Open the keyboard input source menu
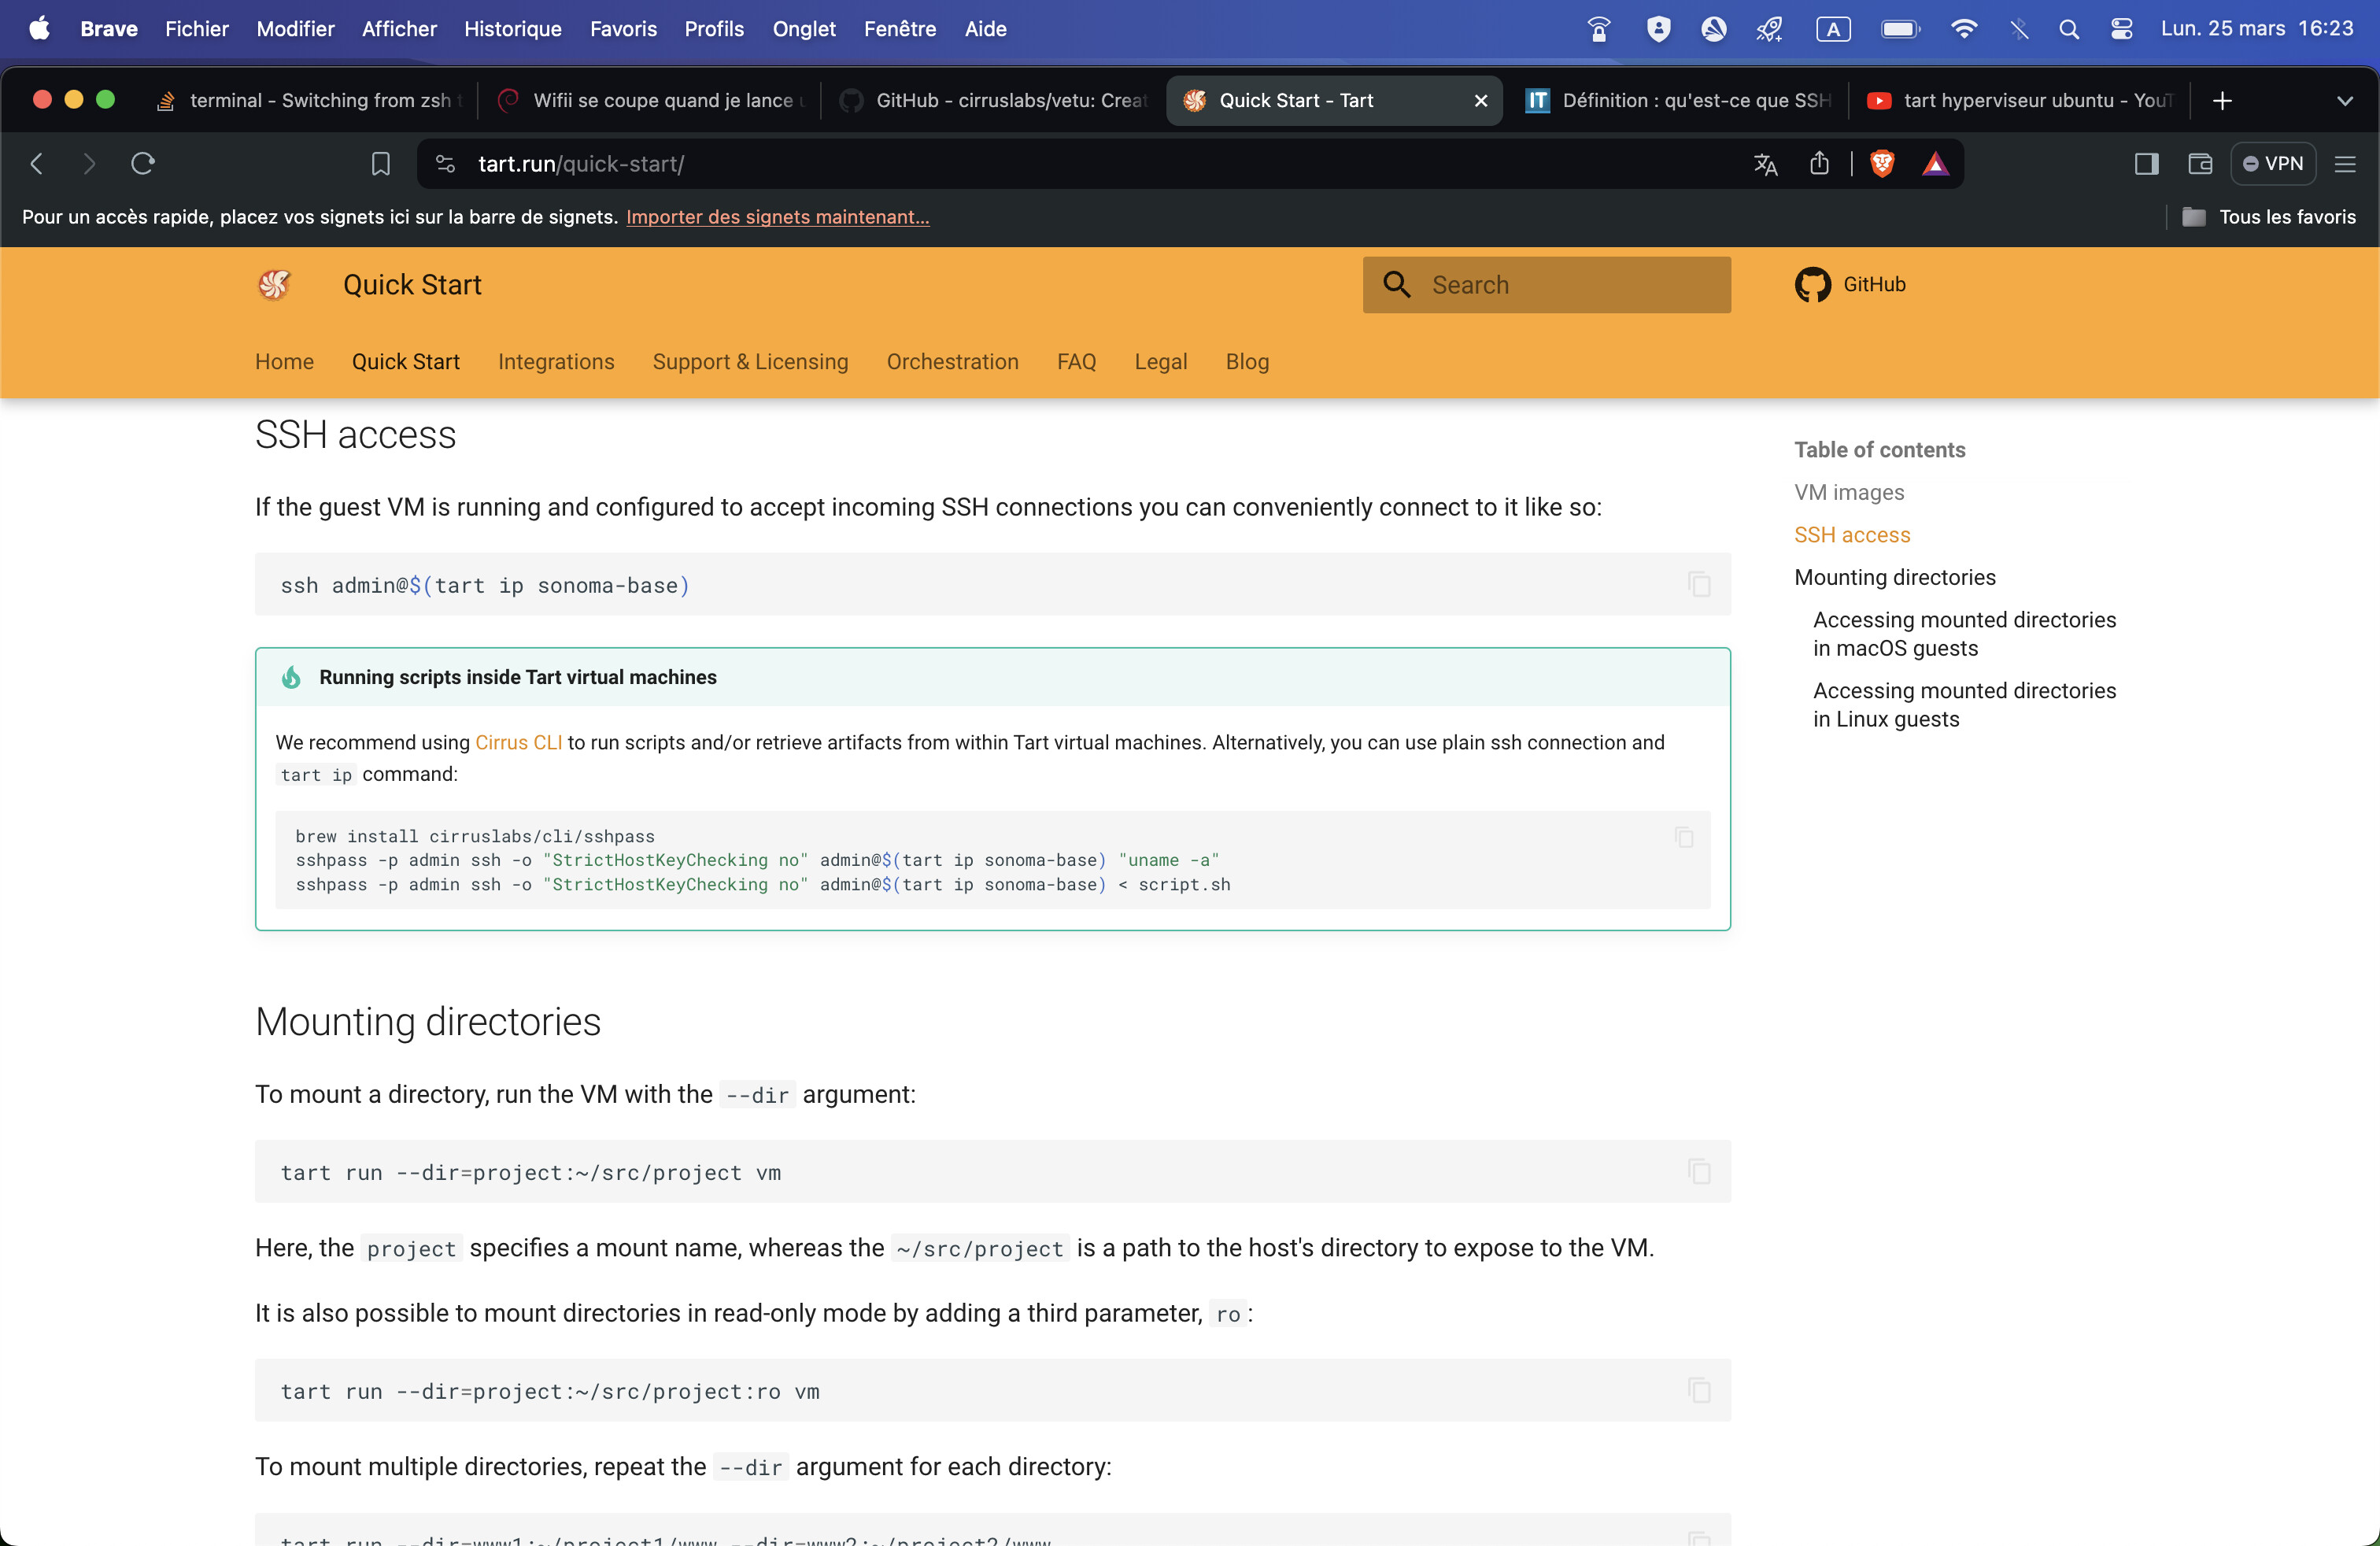2380x1546 pixels. point(1833,29)
